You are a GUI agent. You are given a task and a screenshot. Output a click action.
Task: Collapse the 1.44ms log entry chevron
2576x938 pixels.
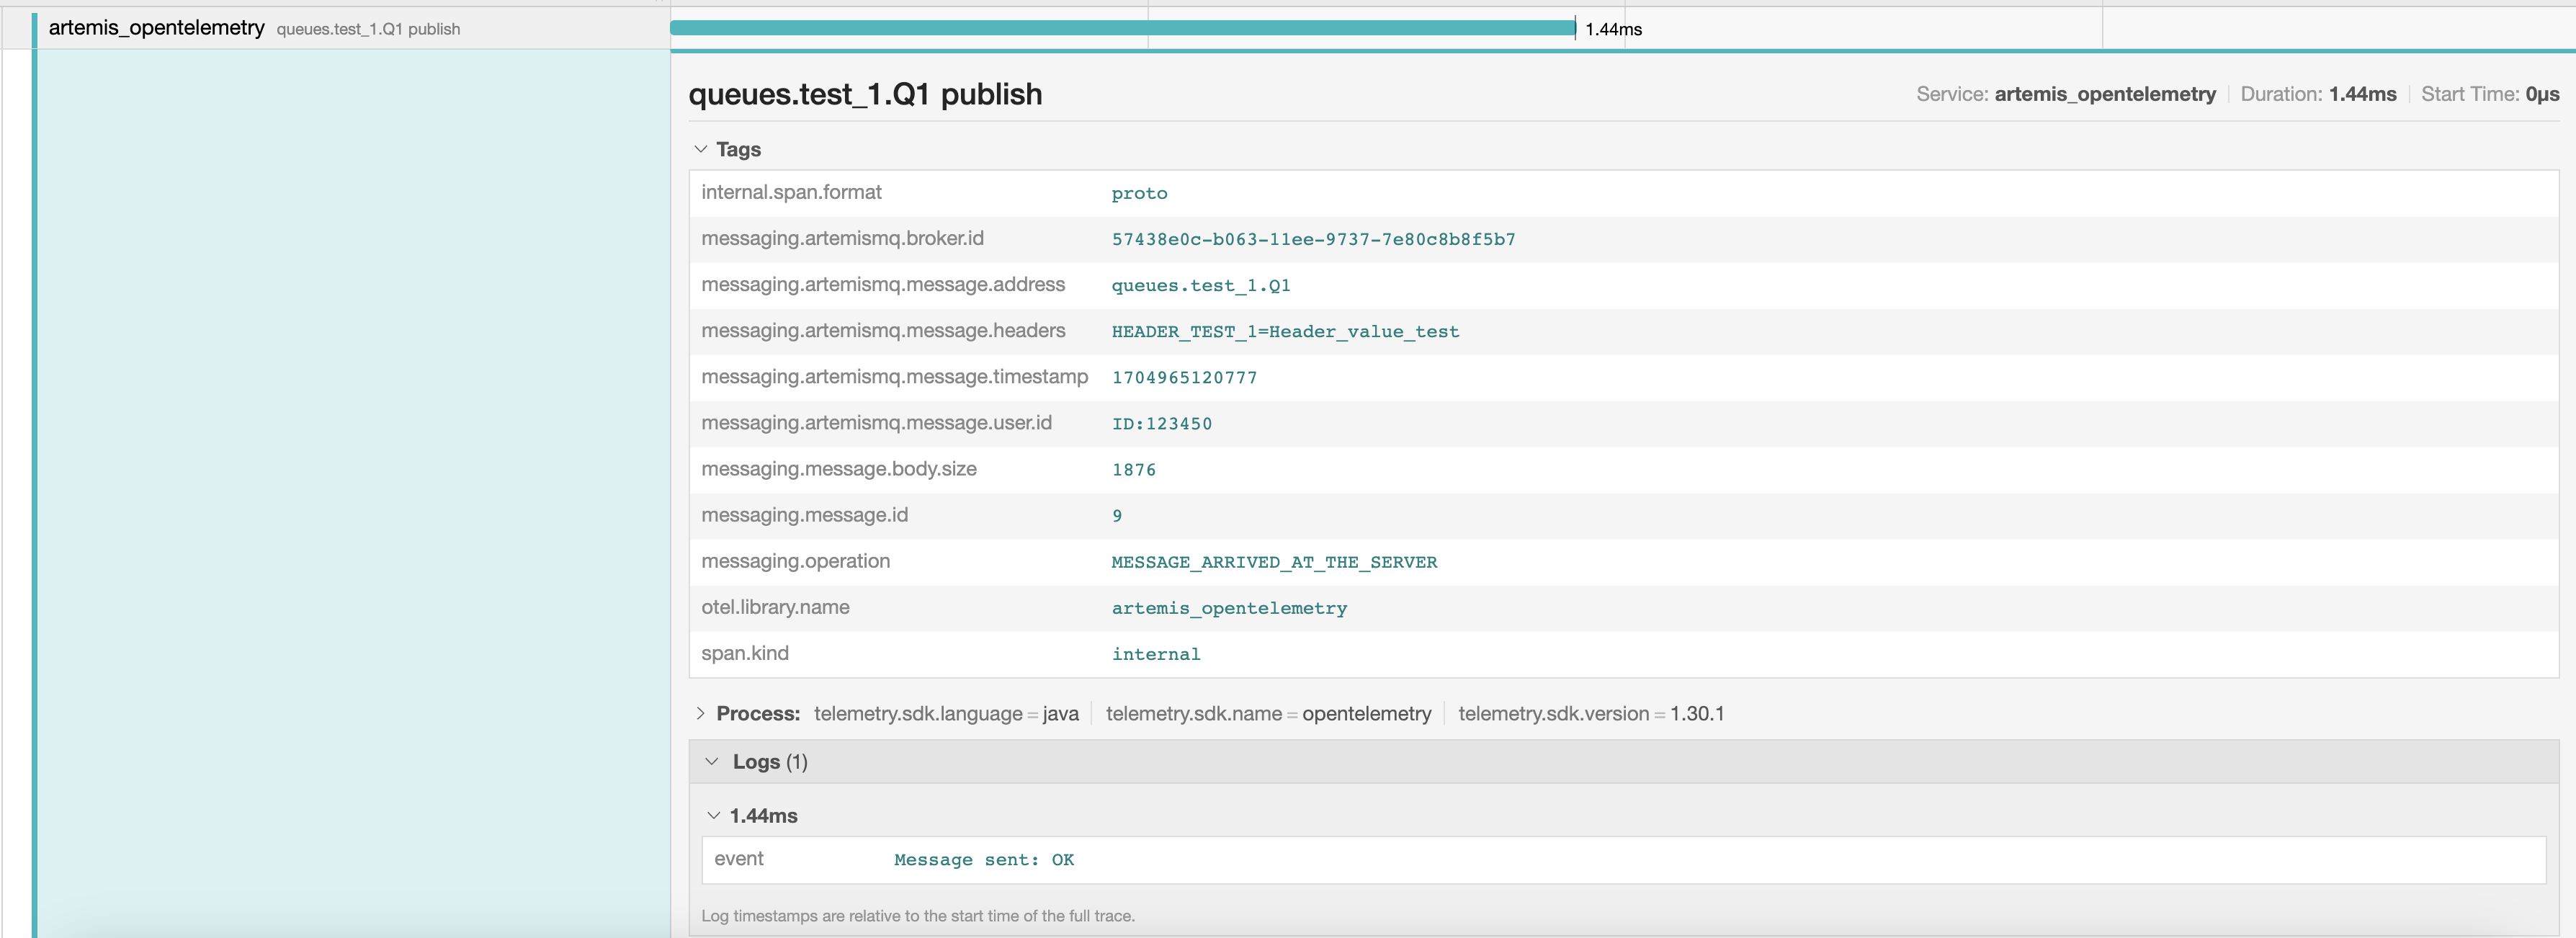click(713, 816)
